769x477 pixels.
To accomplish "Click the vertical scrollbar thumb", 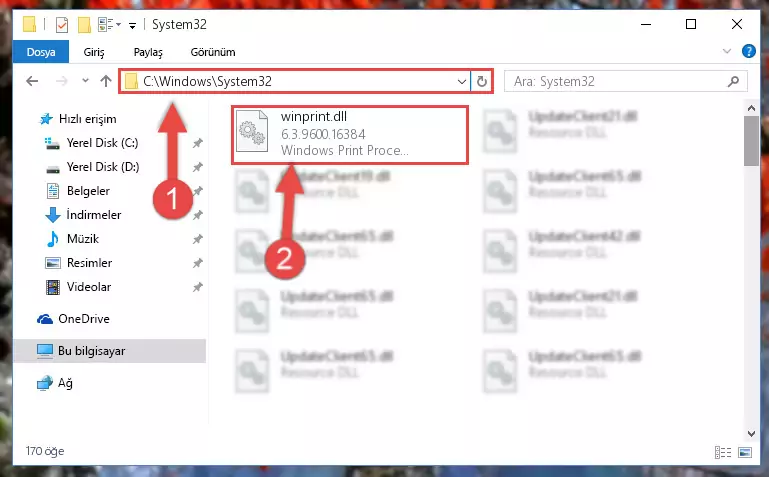I will [751, 141].
